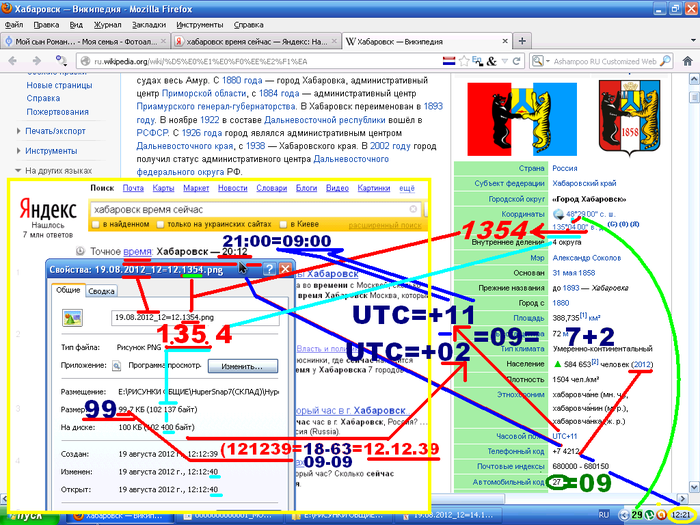700x525 pixels.
Task: Click the taskbar clock showing 12:21
Action: tap(681, 515)
